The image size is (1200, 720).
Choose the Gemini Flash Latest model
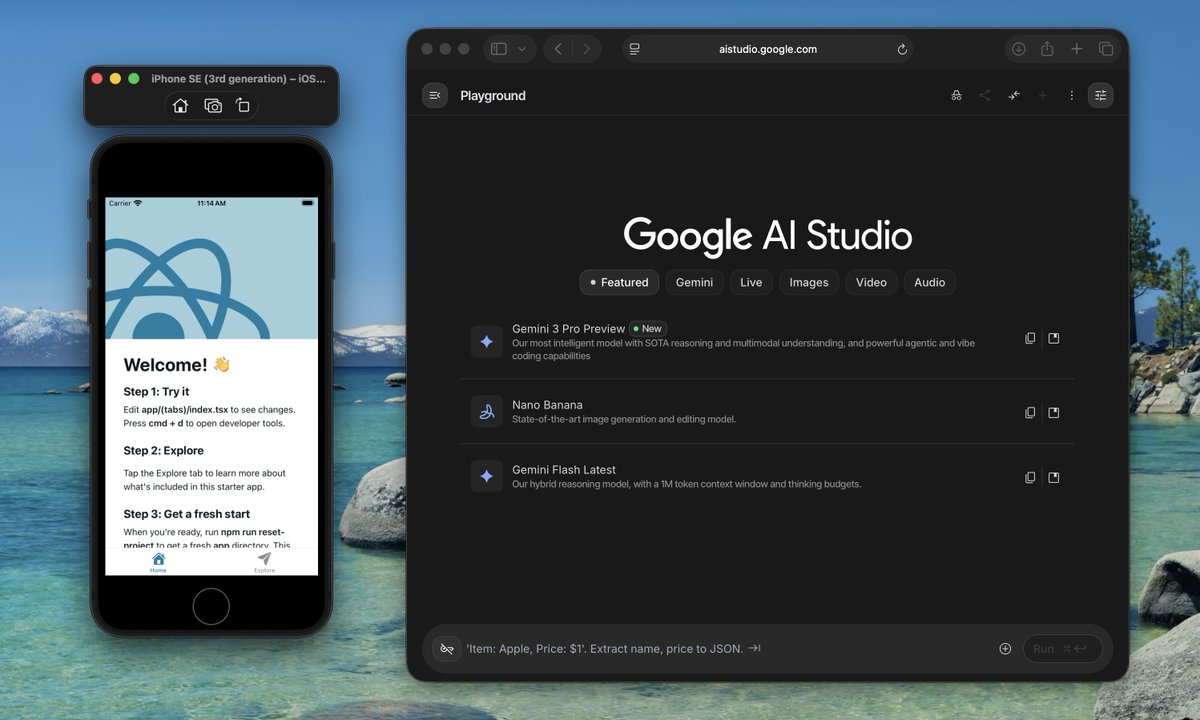click(x=767, y=476)
